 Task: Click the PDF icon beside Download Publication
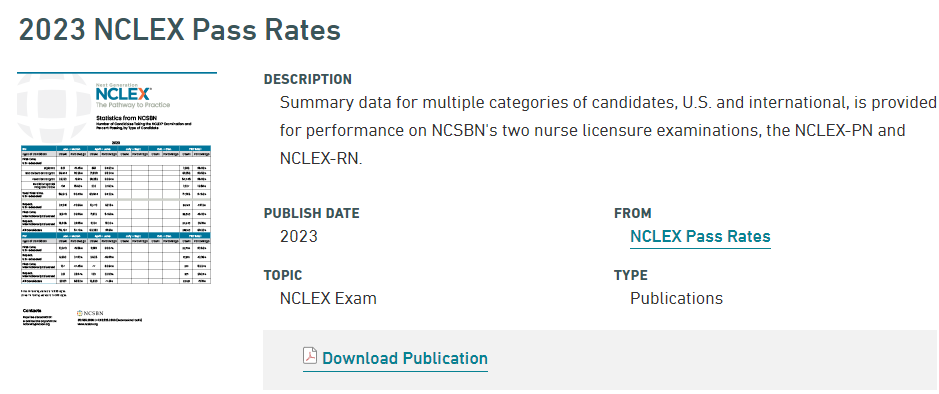[x=310, y=356]
